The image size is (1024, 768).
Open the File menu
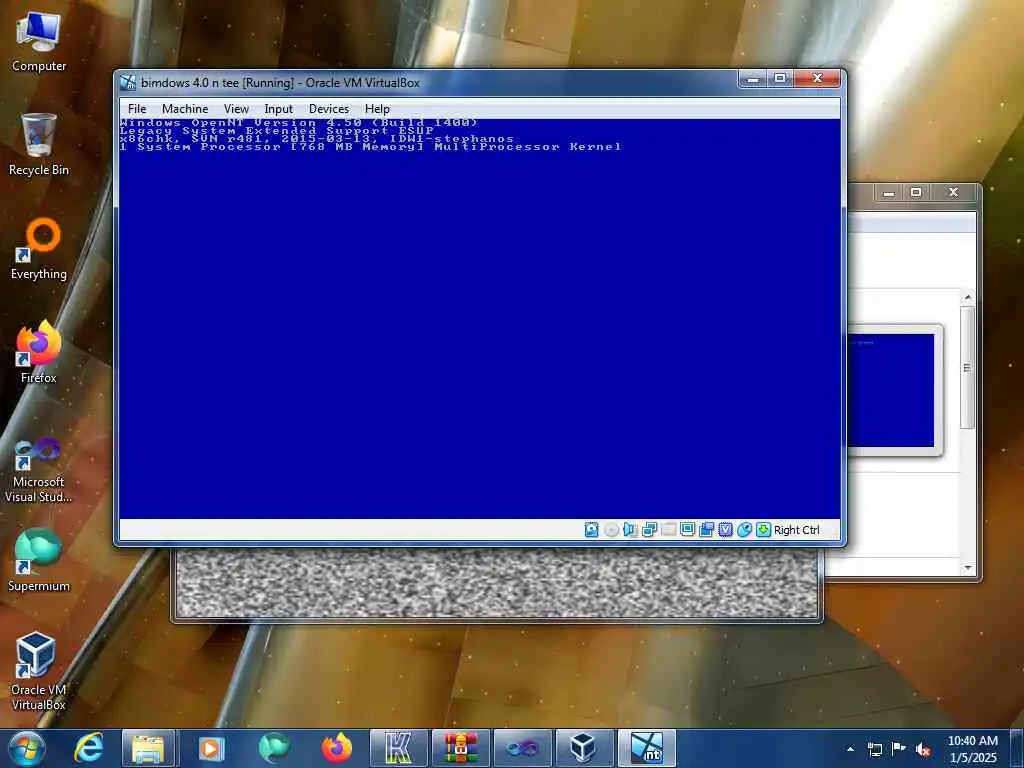point(137,108)
